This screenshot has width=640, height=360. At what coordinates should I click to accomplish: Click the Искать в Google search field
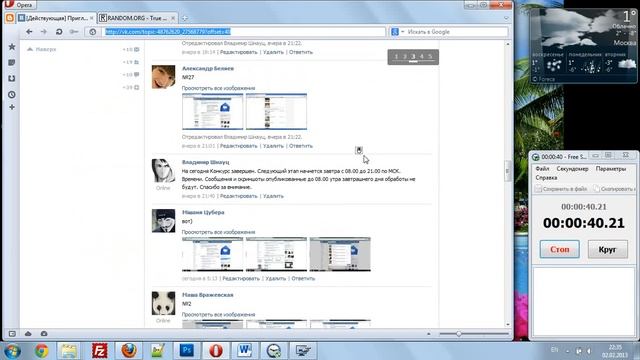pyautogui.click(x=456, y=31)
